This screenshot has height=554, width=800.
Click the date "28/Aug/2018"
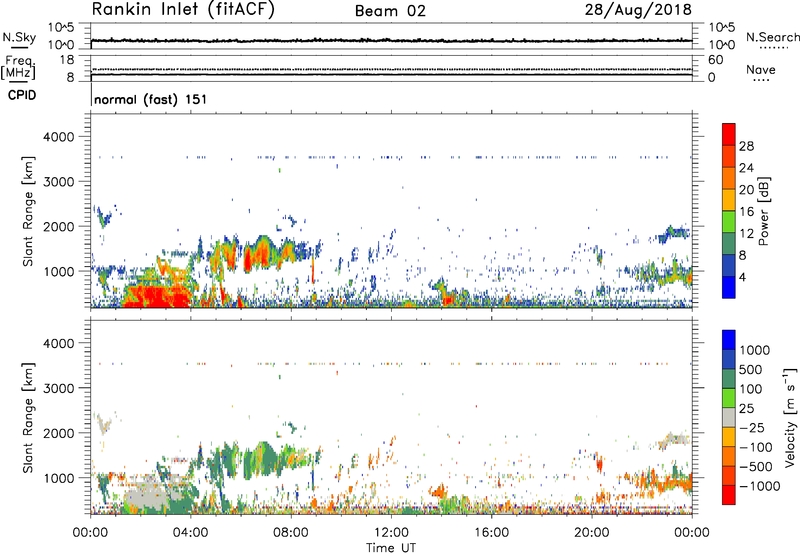638,9
